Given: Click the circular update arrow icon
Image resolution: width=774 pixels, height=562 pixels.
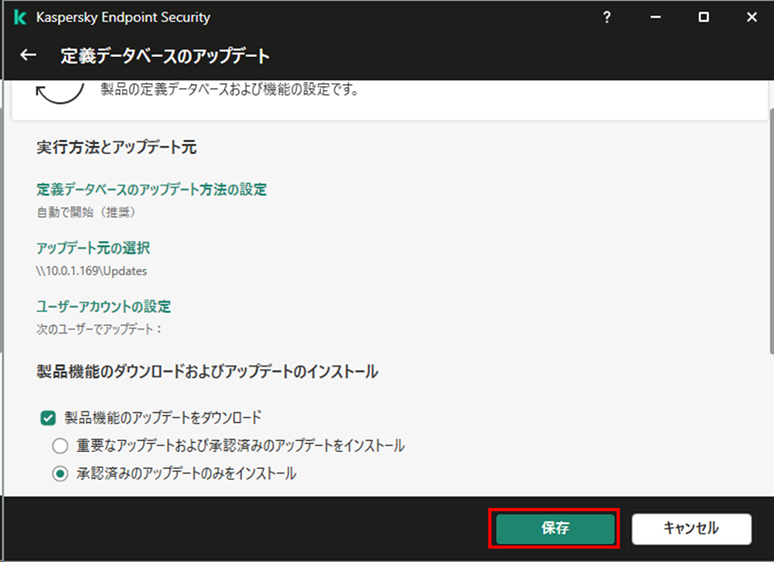Looking at the screenshot, I should click(60, 93).
